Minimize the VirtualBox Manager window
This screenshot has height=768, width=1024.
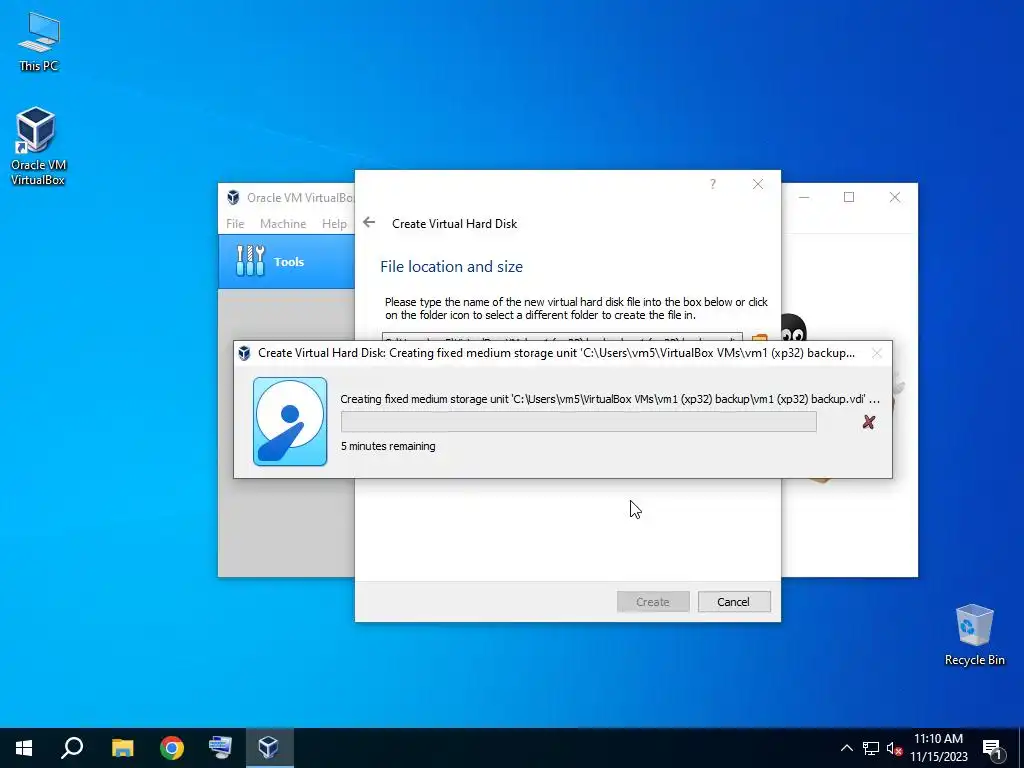point(804,197)
